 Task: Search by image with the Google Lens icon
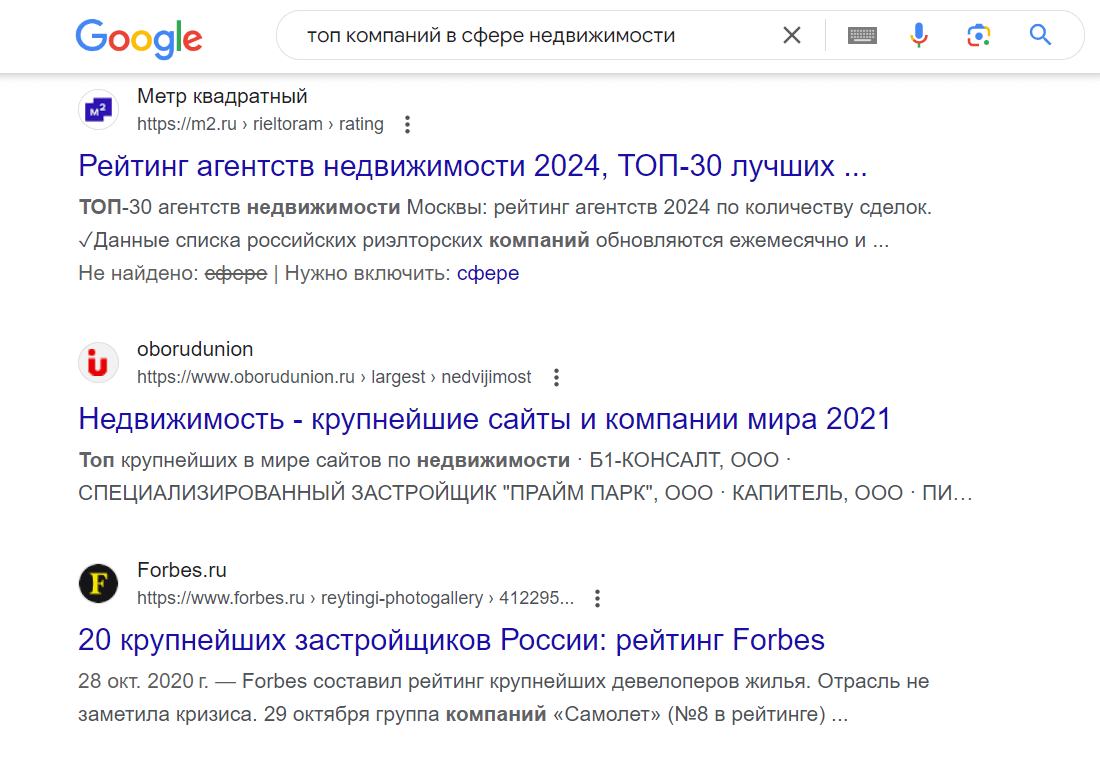[x=979, y=35]
